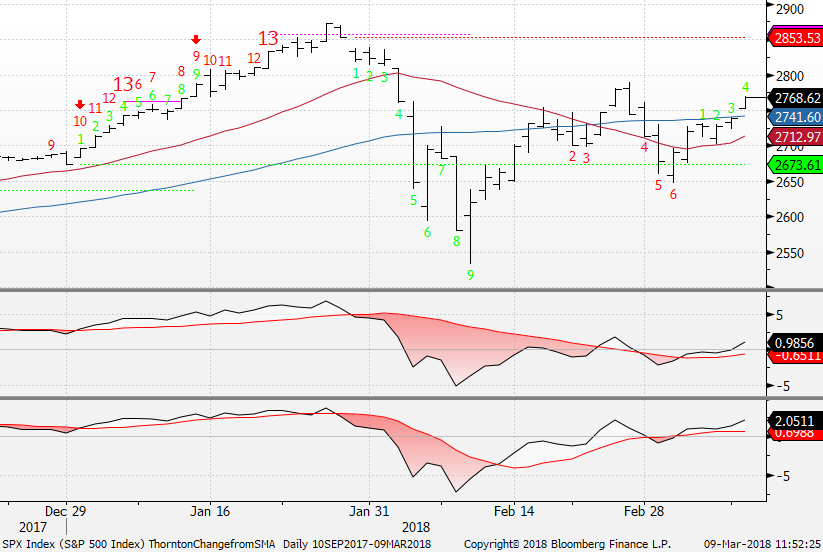The image size is (823, 552).
Task: Click the 2017 year label
Action: point(33,527)
